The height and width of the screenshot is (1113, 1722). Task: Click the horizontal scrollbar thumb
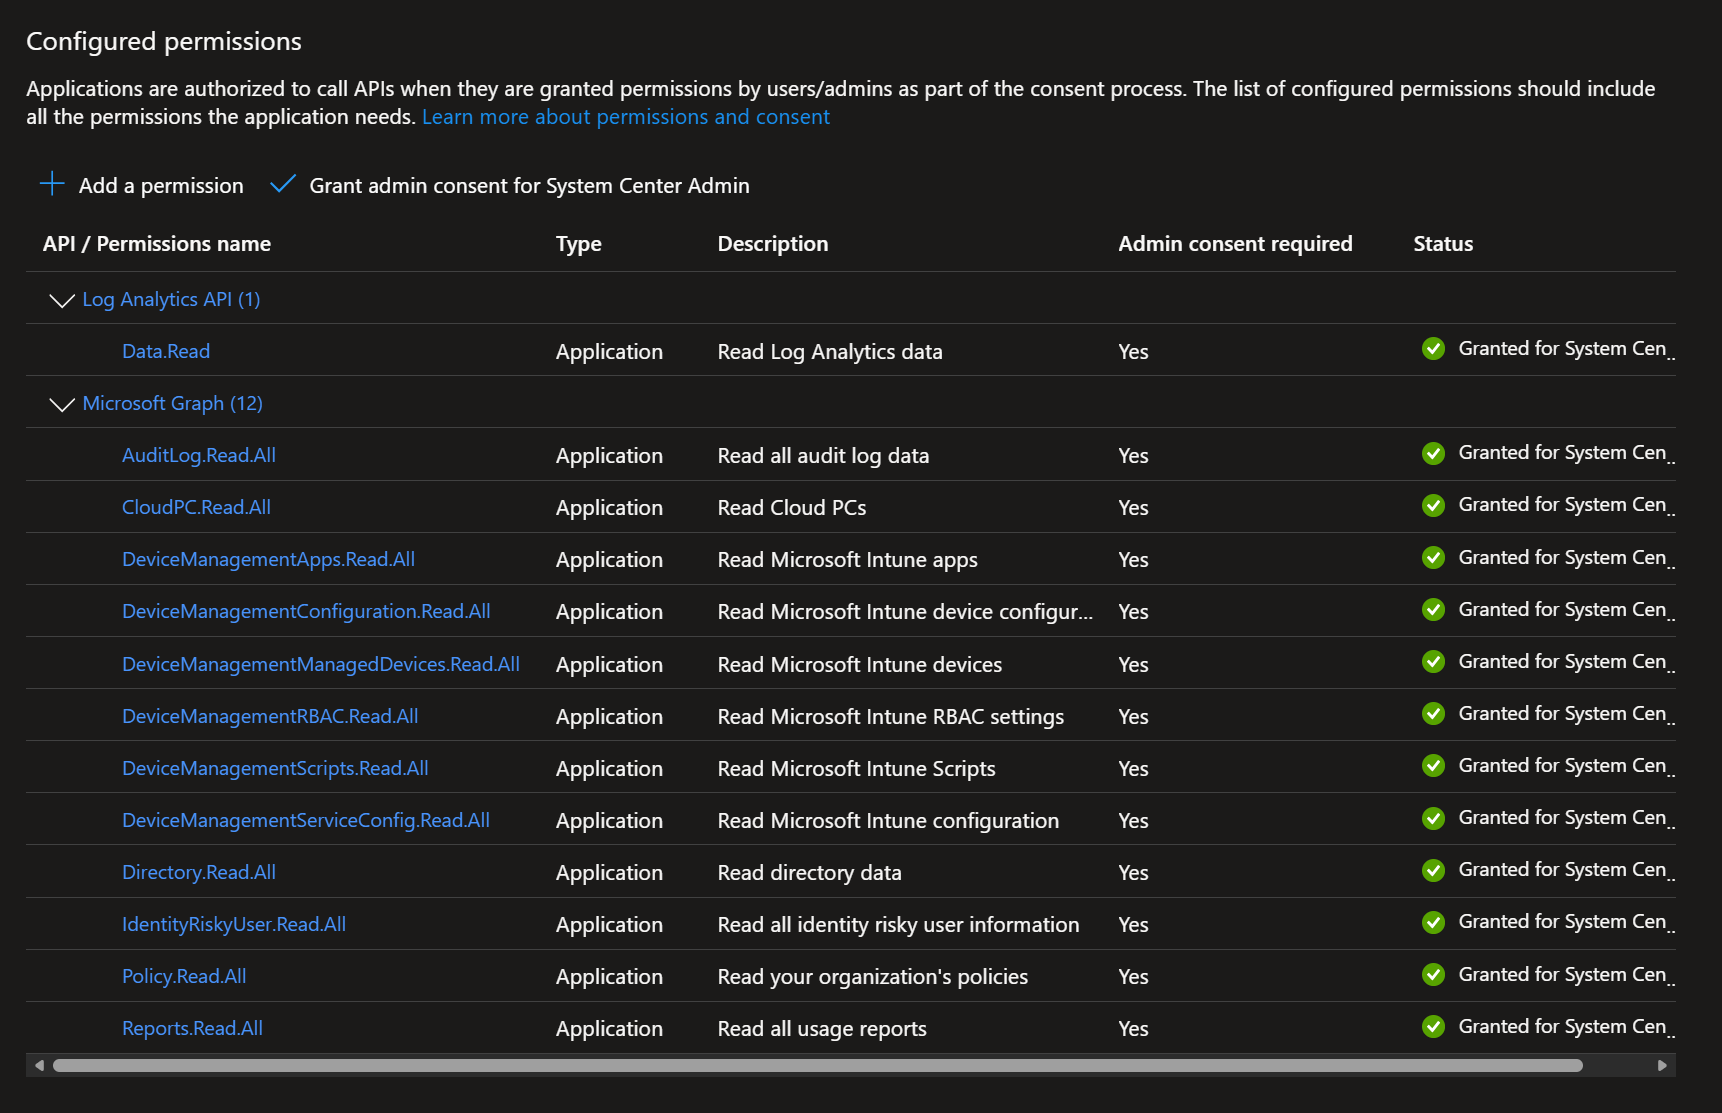click(818, 1065)
